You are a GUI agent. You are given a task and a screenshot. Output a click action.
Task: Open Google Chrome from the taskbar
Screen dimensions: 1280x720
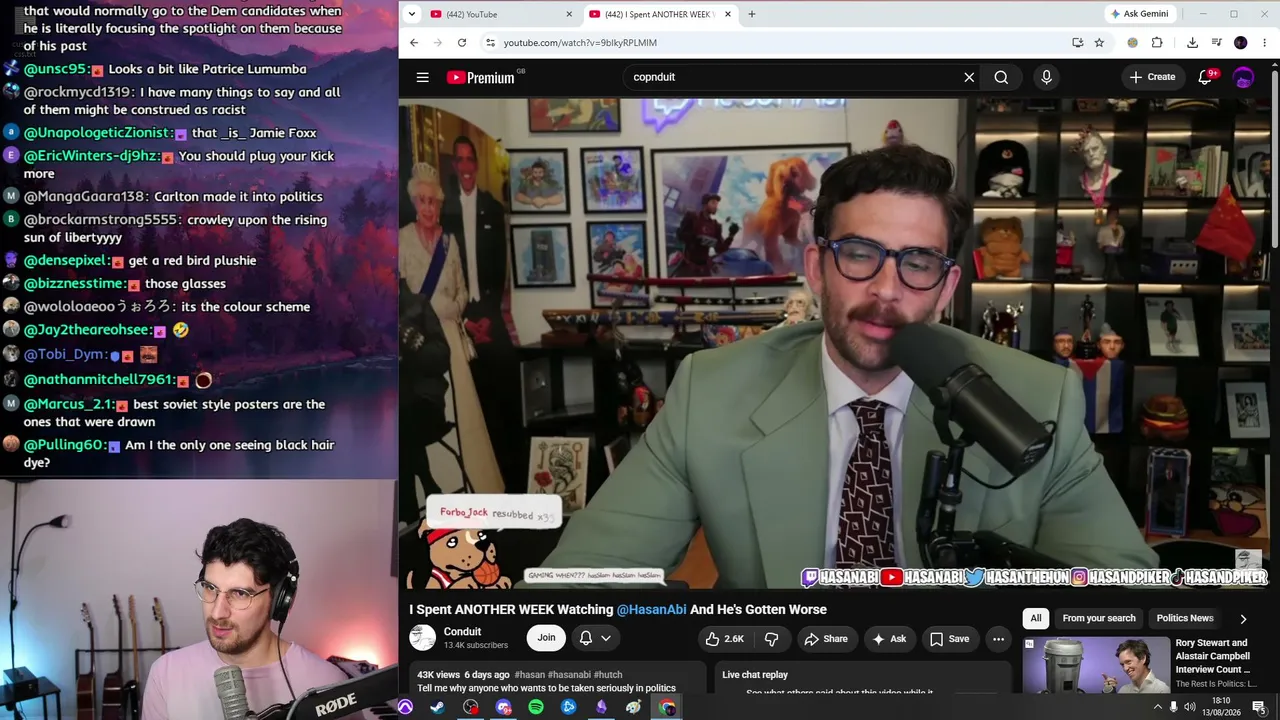(x=666, y=707)
